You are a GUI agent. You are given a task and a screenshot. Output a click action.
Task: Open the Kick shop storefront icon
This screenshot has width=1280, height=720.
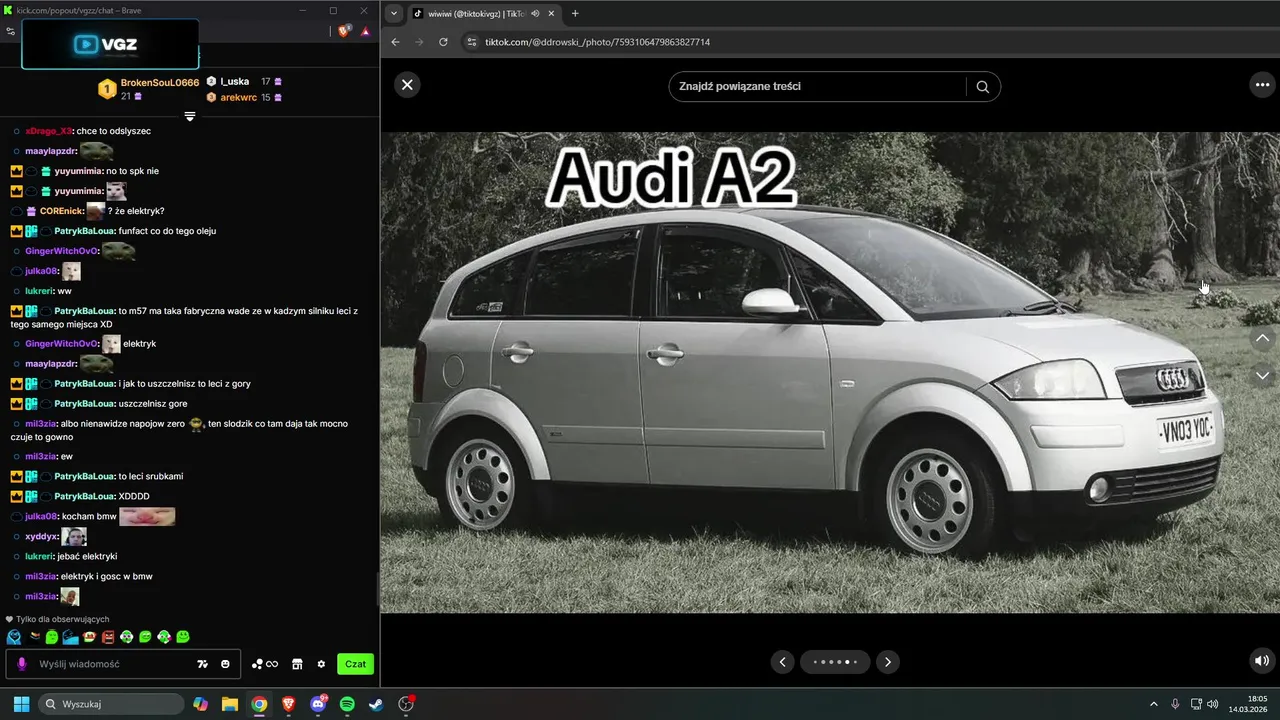297,664
